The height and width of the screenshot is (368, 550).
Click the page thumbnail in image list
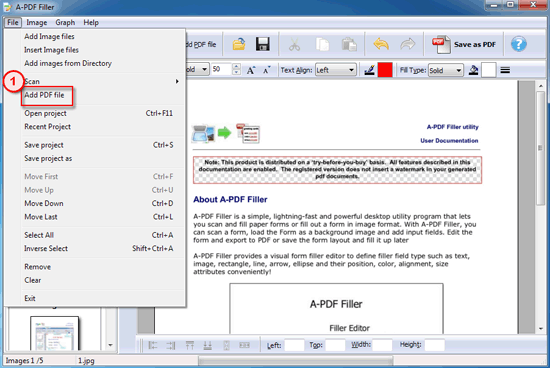(x=54, y=333)
